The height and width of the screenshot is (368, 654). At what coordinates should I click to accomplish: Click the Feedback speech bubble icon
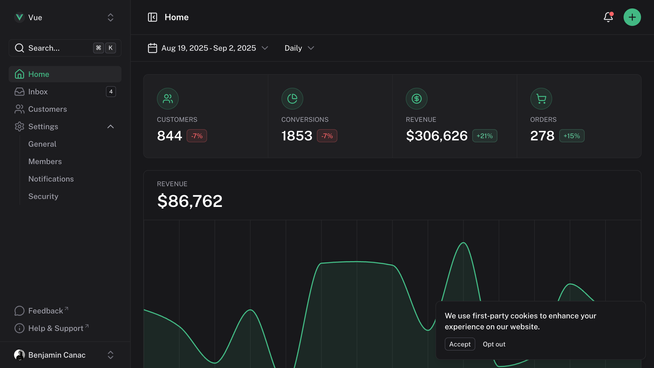[x=19, y=311]
